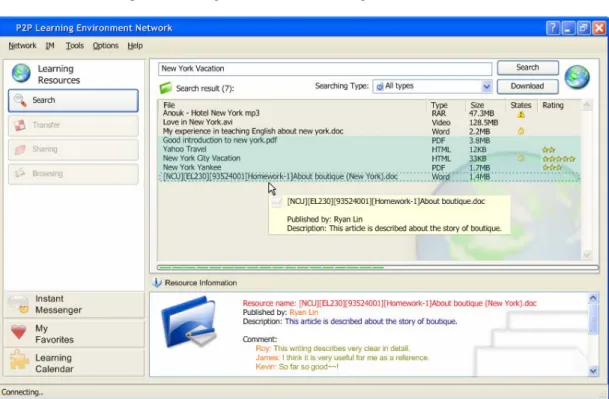Viewport: 609px width, 399px height.
Task: Click the warning state icon on Anouk row
Action: pyautogui.click(x=521, y=114)
